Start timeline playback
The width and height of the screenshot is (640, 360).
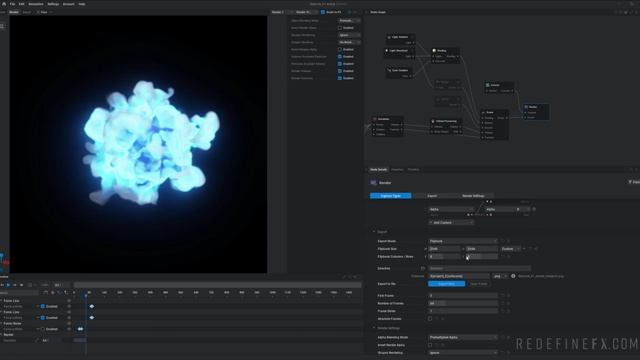(x=8, y=285)
